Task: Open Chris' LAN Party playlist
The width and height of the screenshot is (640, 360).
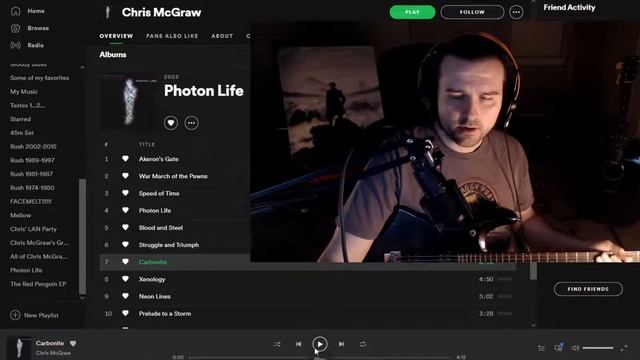Action: 33,229
